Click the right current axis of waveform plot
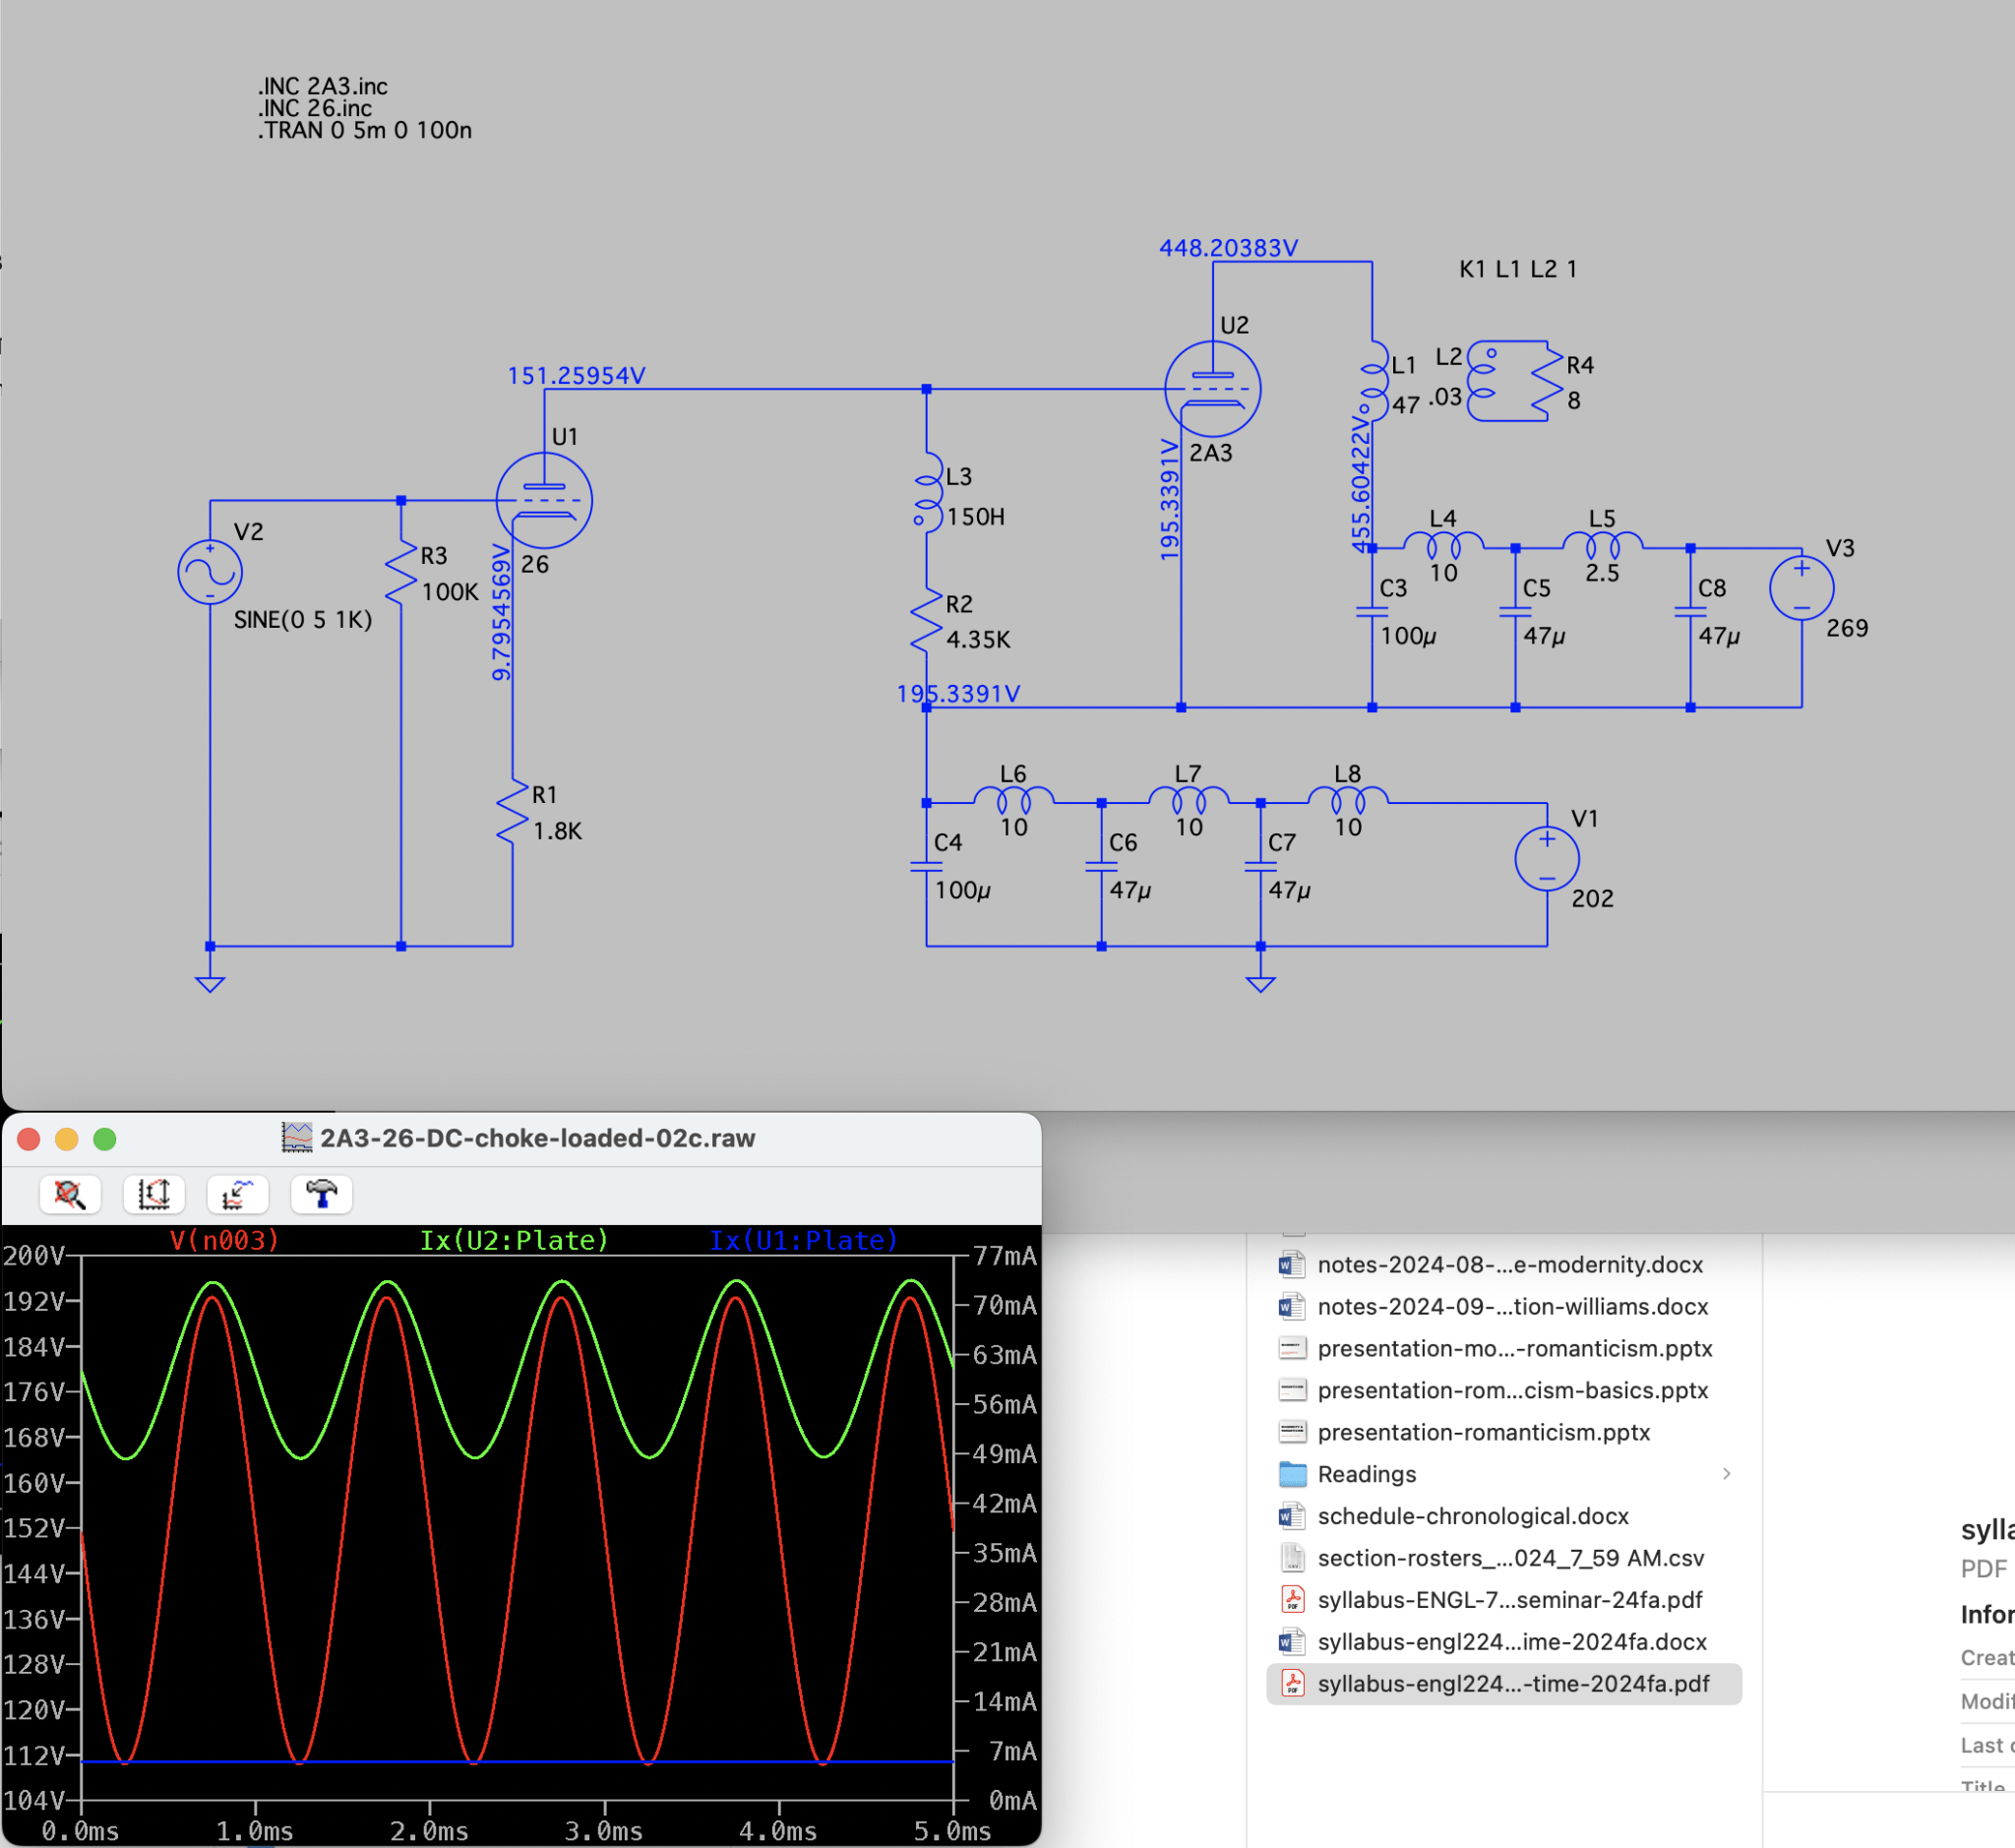2015x1848 pixels. tap(998, 1528)
